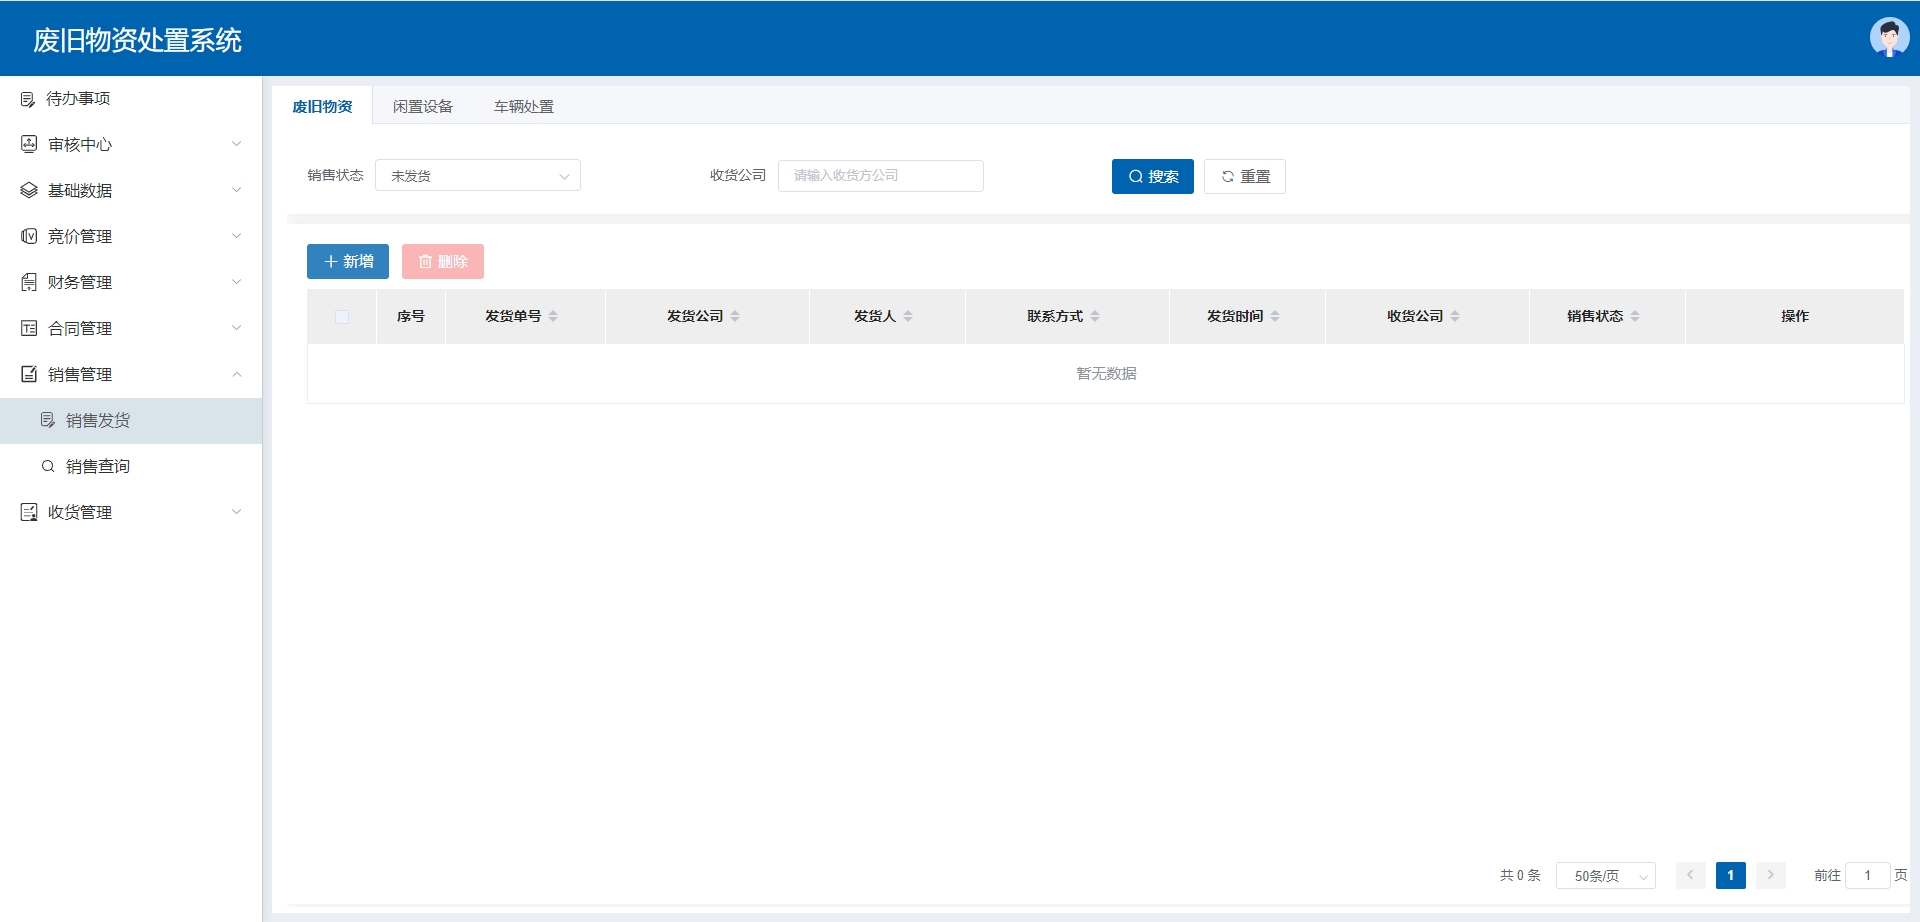Toggle the select-all checkbox in table header
Viewport: 1920px width, 922px height.
point(342,317)
